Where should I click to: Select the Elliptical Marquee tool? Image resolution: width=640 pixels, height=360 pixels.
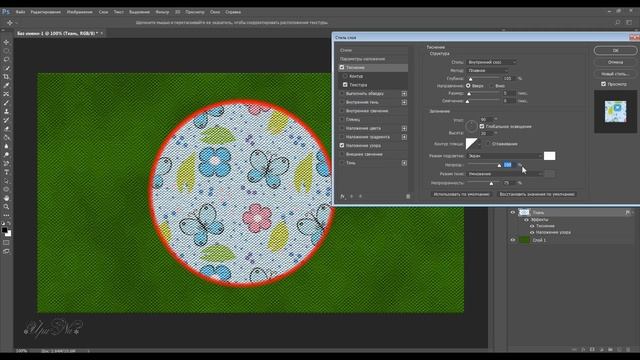point(6,51)
